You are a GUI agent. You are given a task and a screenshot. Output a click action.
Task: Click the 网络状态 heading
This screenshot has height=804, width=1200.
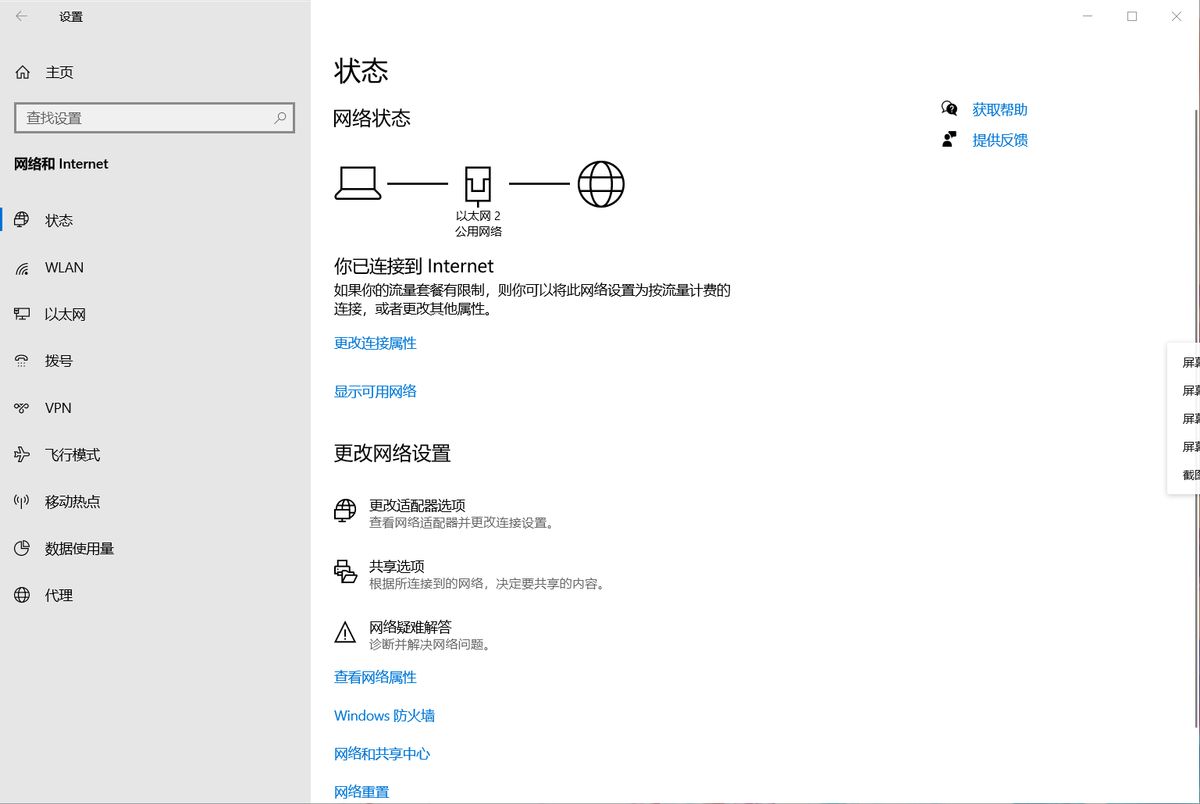click(x=372, y=118)
